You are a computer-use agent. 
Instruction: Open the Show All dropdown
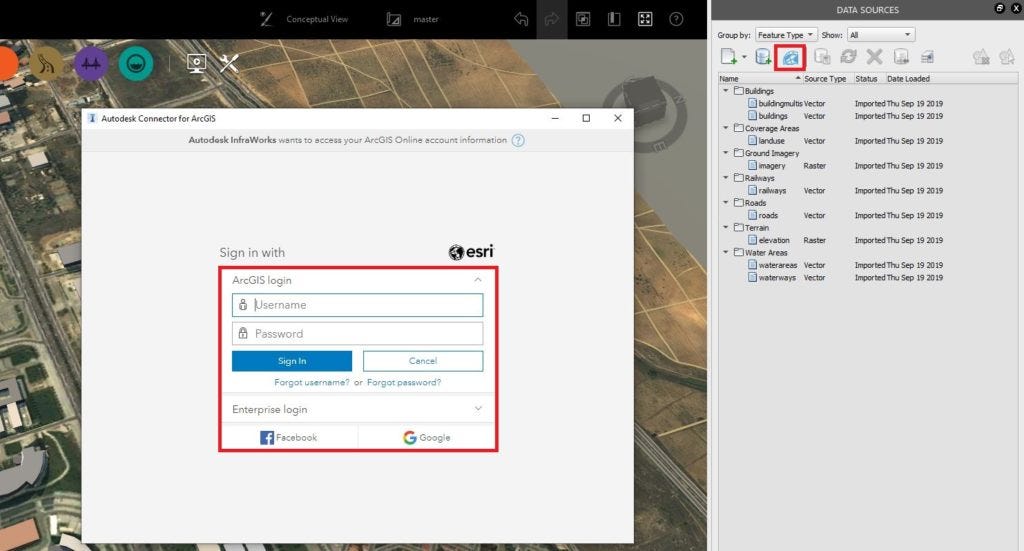click(880, 35)
